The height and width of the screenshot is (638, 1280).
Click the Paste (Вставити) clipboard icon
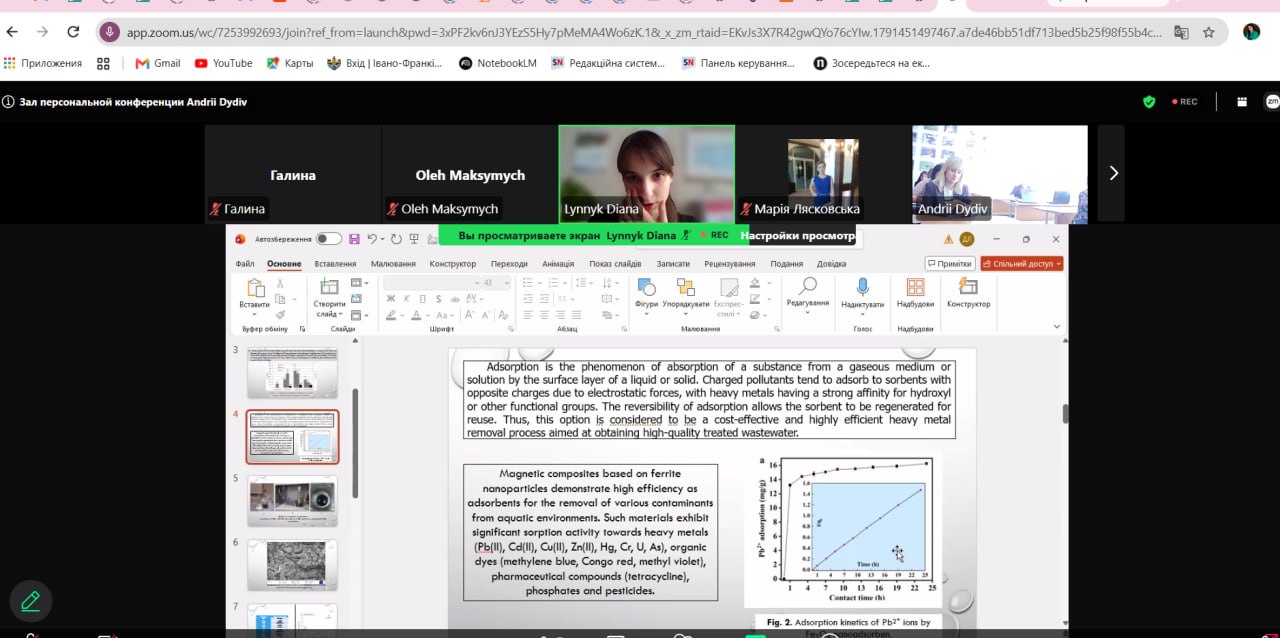coord(255,288)
